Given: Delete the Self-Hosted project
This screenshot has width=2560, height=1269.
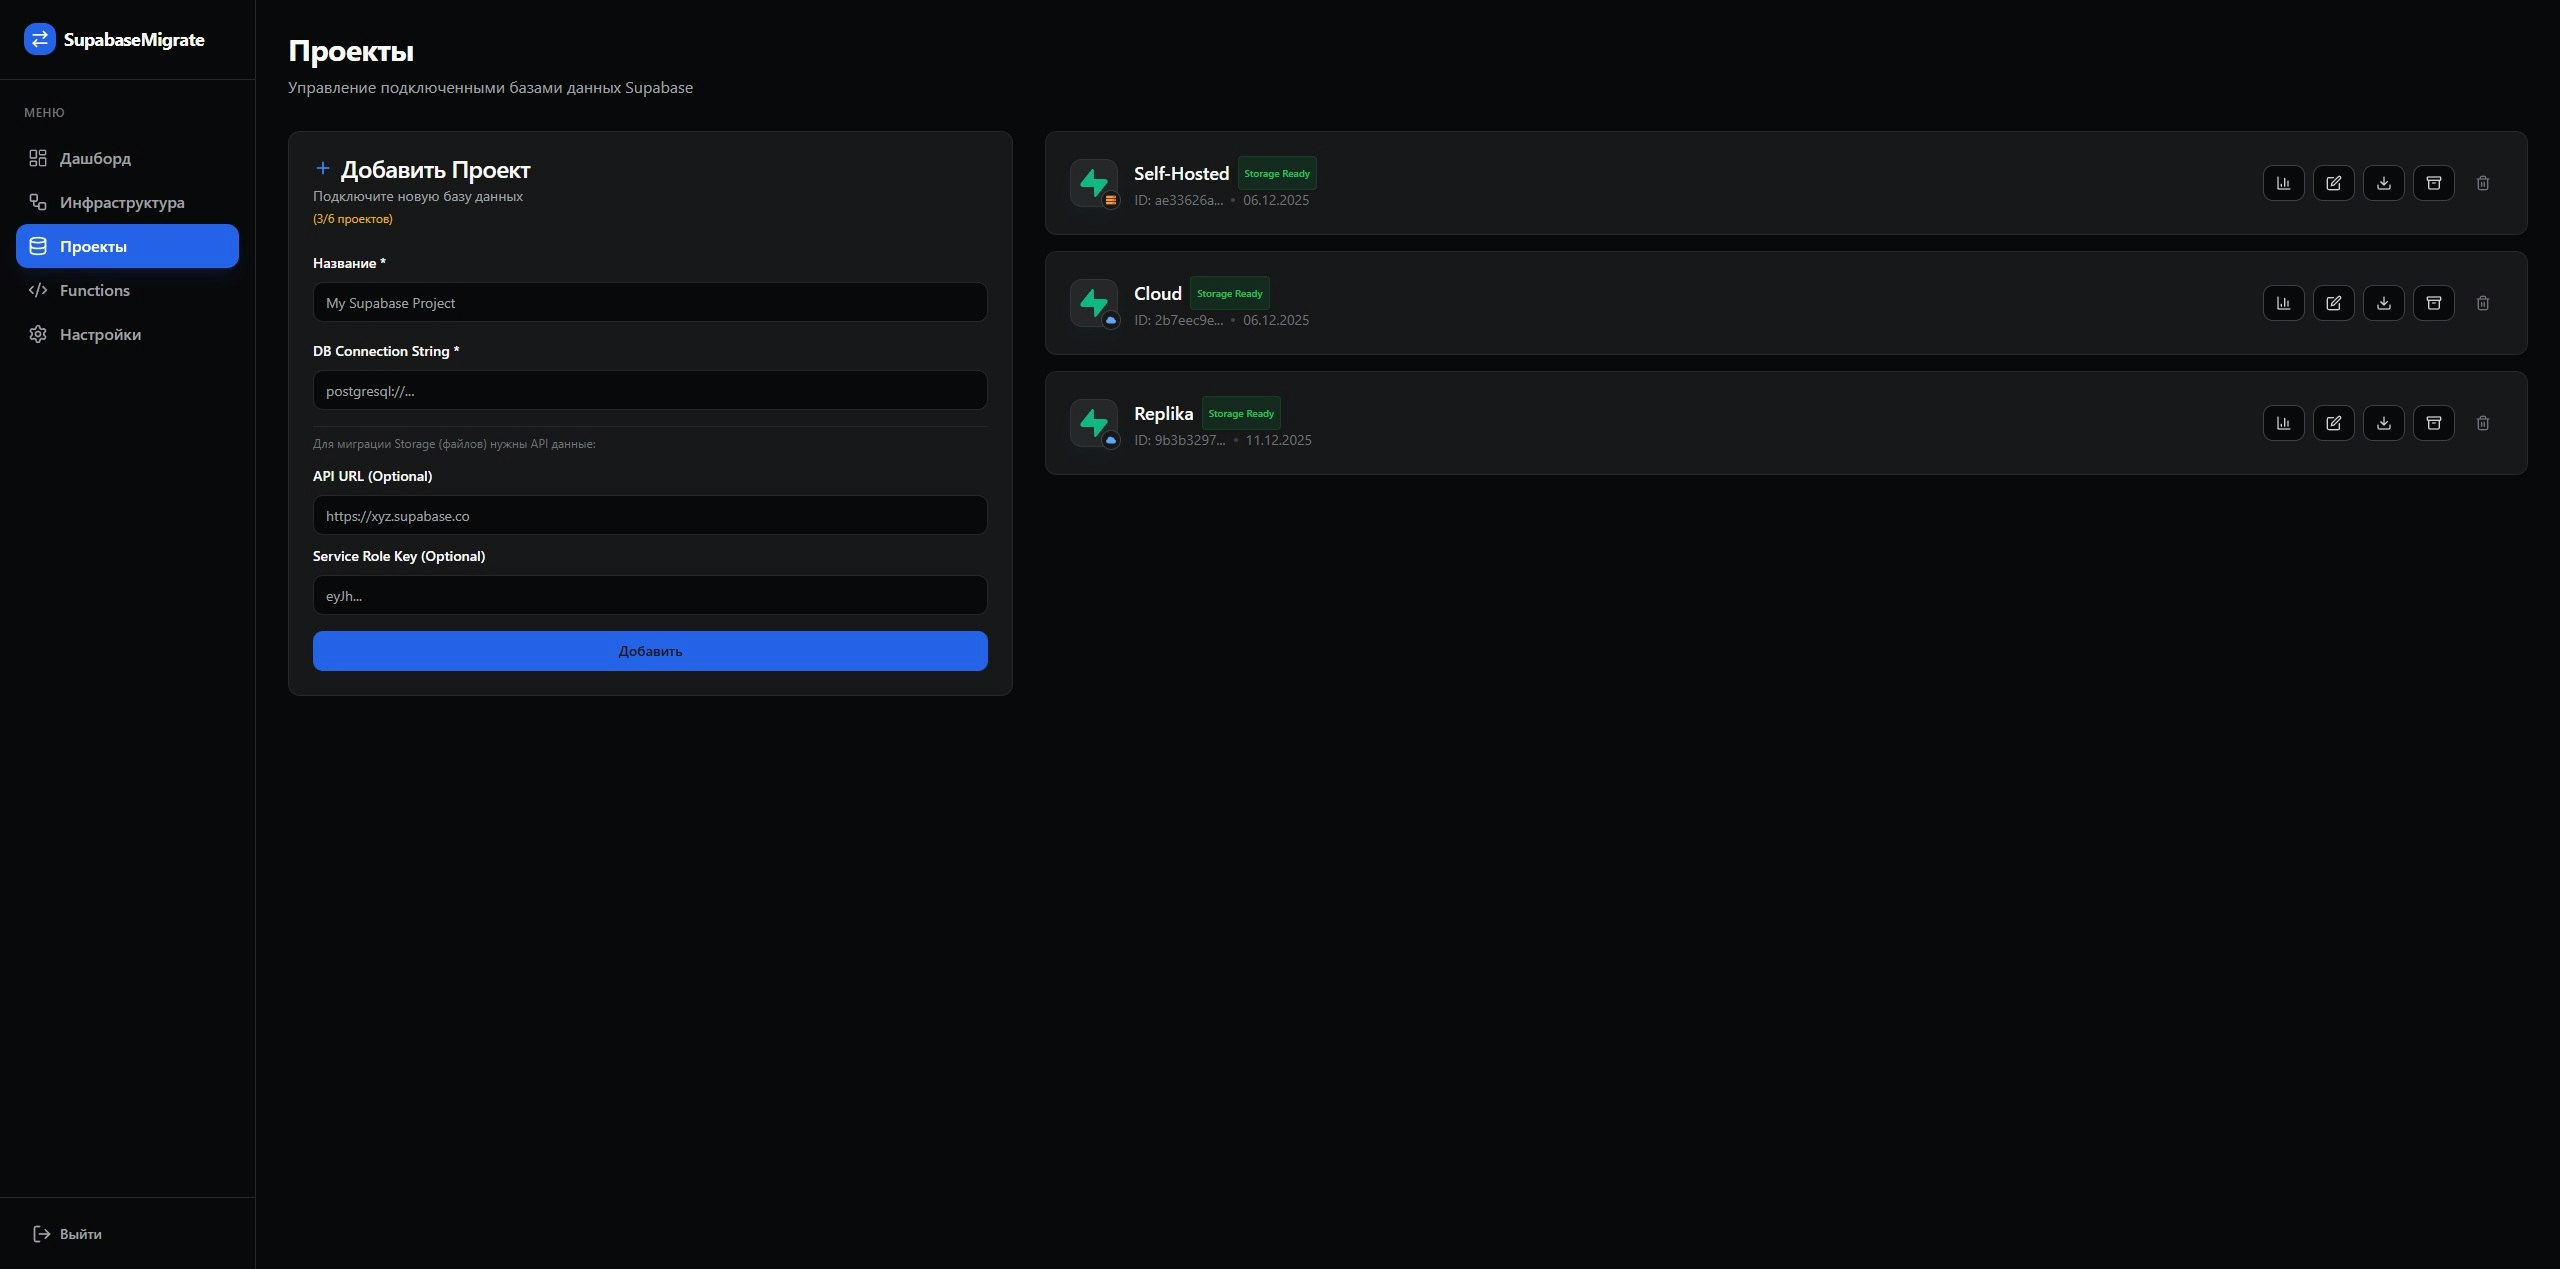Looking at the screenshot, I should click(2482, 183).
